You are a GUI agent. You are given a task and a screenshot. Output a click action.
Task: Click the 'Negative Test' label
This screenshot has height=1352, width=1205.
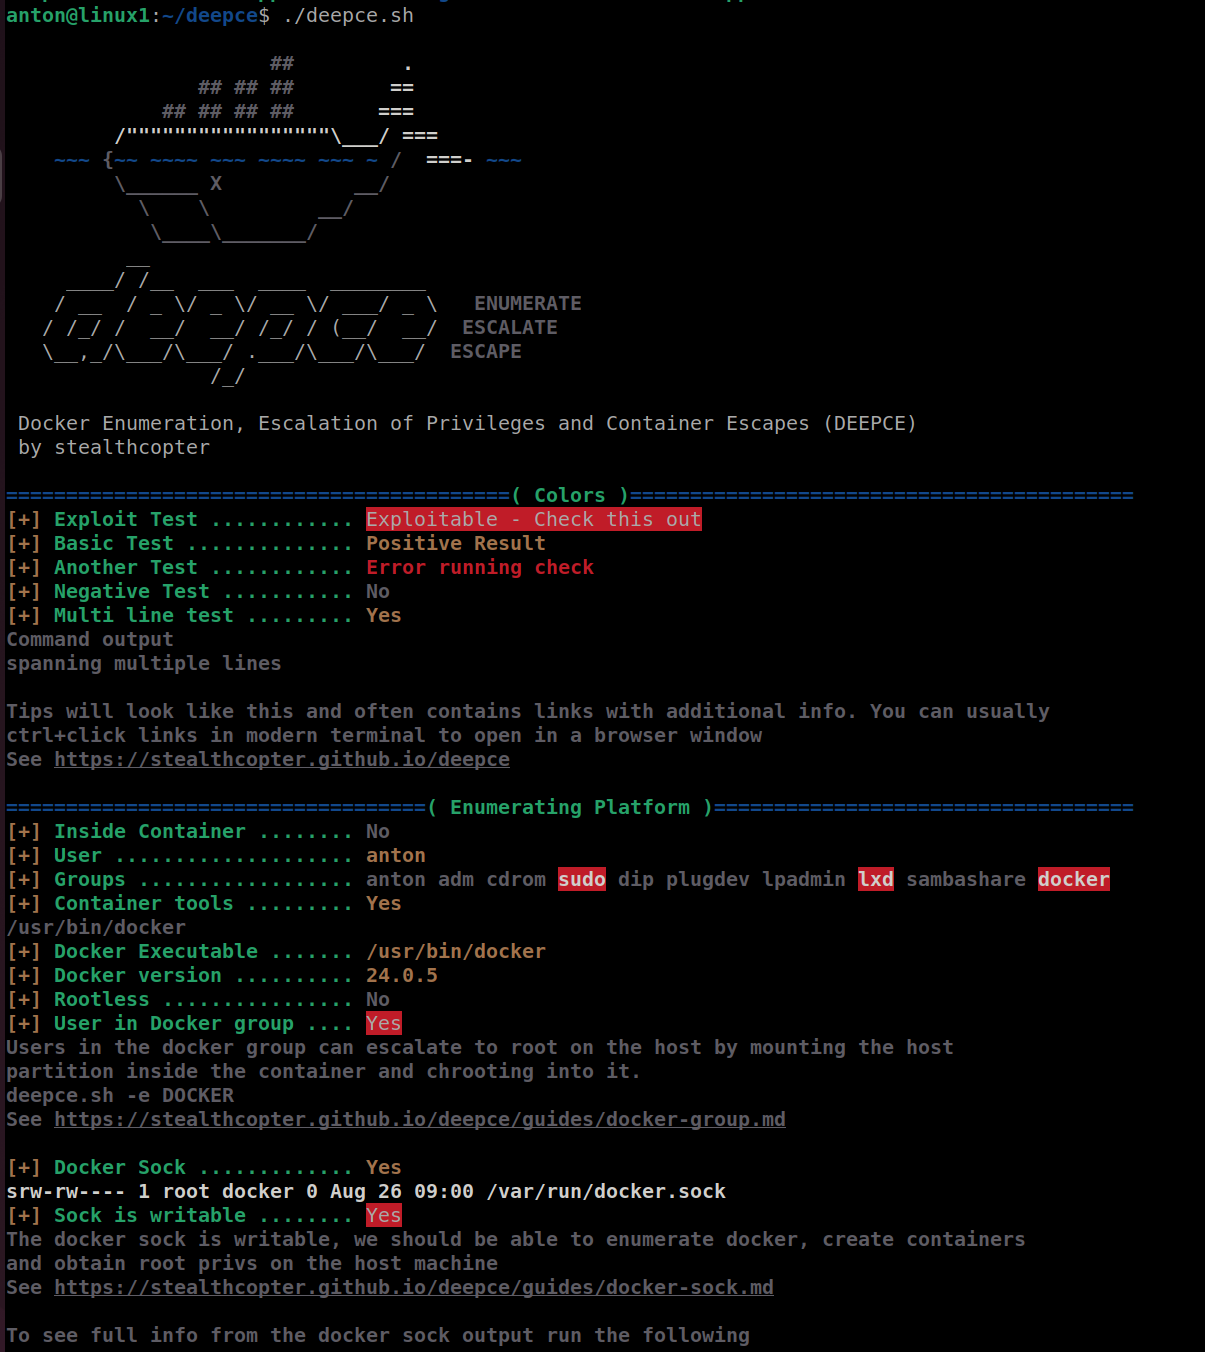132,592
